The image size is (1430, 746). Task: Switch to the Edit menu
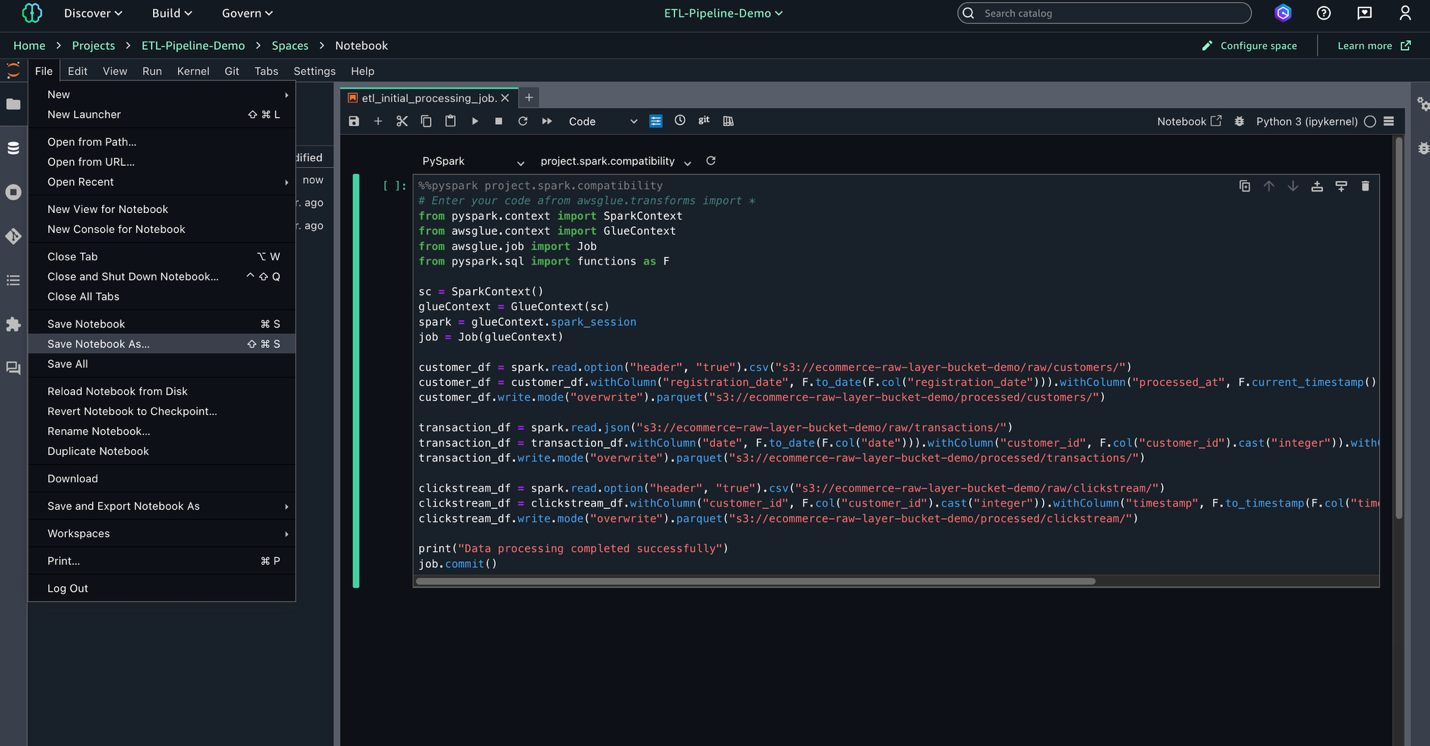coord(77,71)
